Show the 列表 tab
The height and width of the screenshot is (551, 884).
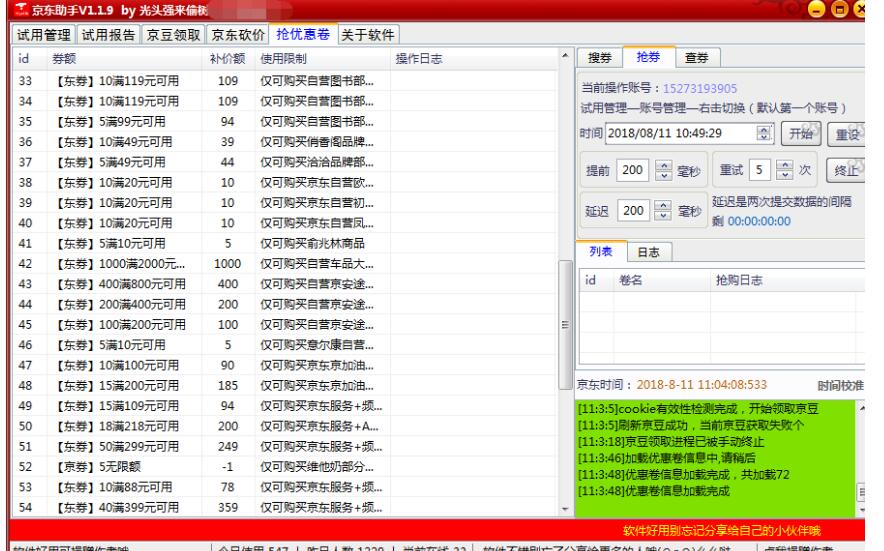[x=600, y=252]
